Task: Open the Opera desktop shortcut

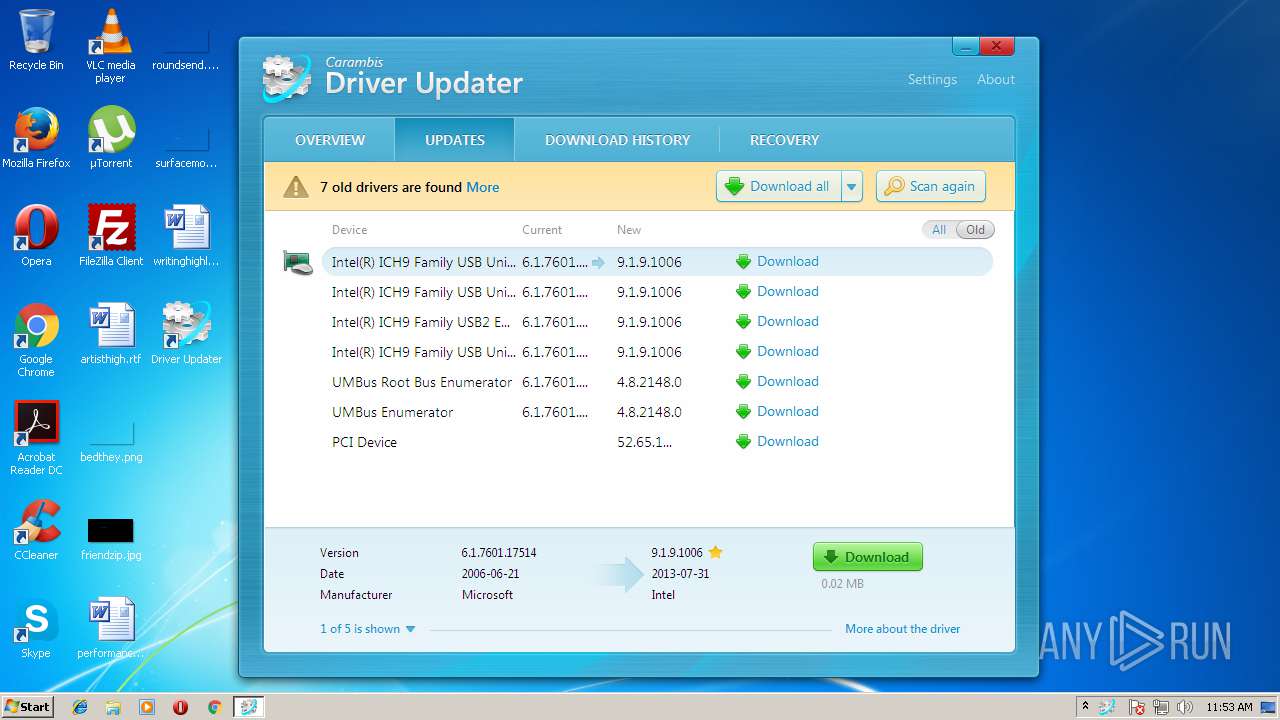Action: pos(36,236)
